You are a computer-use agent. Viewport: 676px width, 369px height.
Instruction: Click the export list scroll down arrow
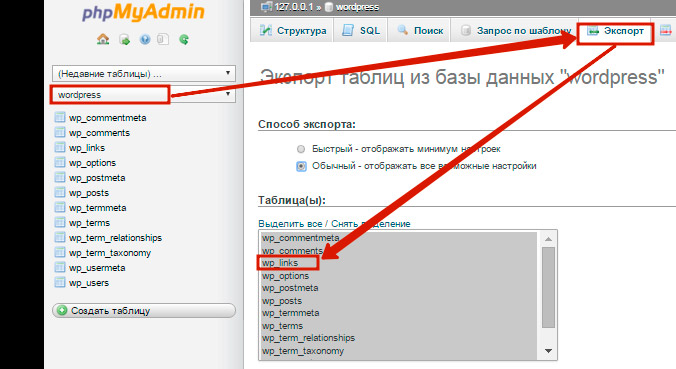(x=548, y=351)
